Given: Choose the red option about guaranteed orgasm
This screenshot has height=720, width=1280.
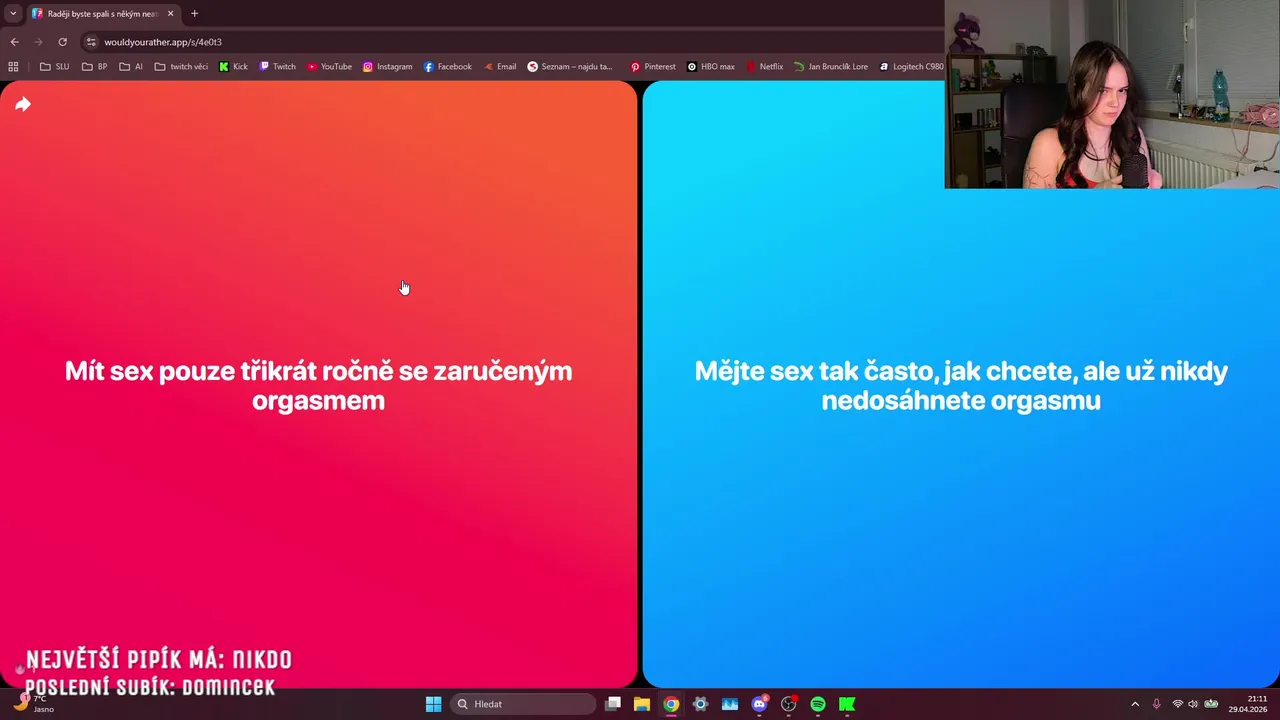Looking at the screenshot, I should [318, 385].
